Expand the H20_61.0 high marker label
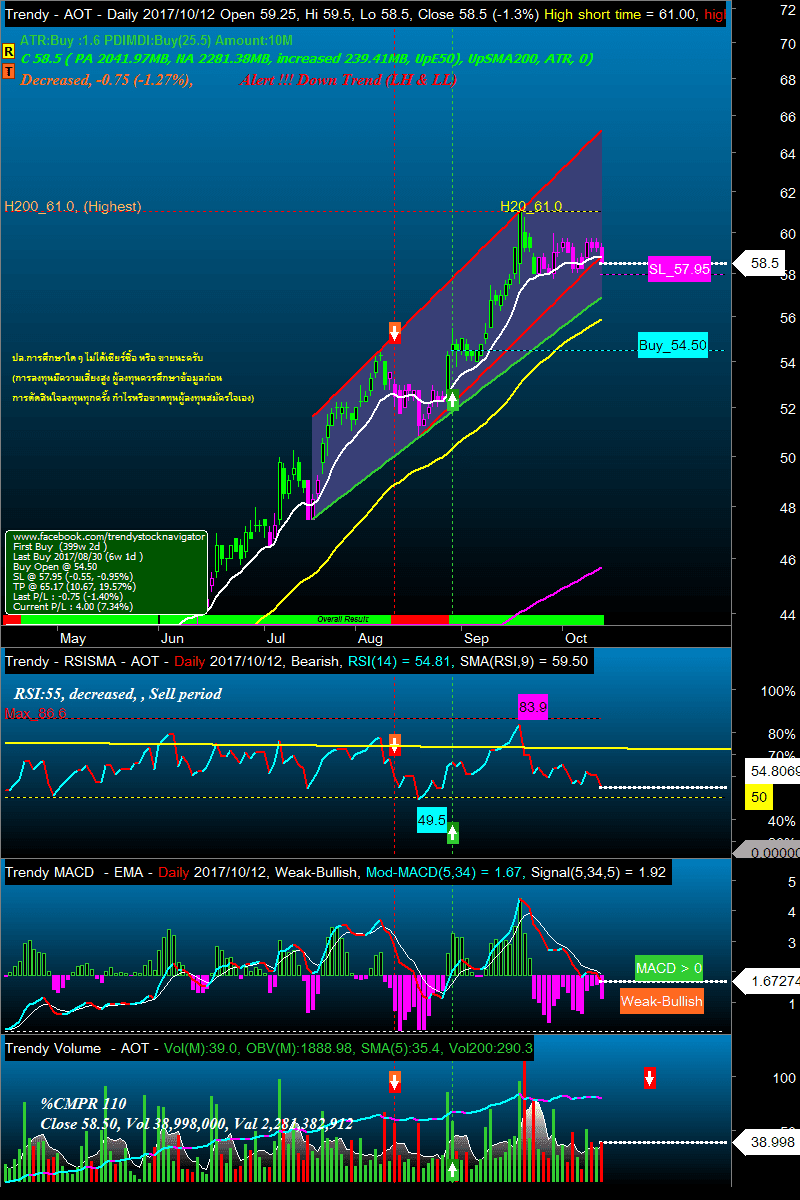800x1200 pixels. click(531, 206)
